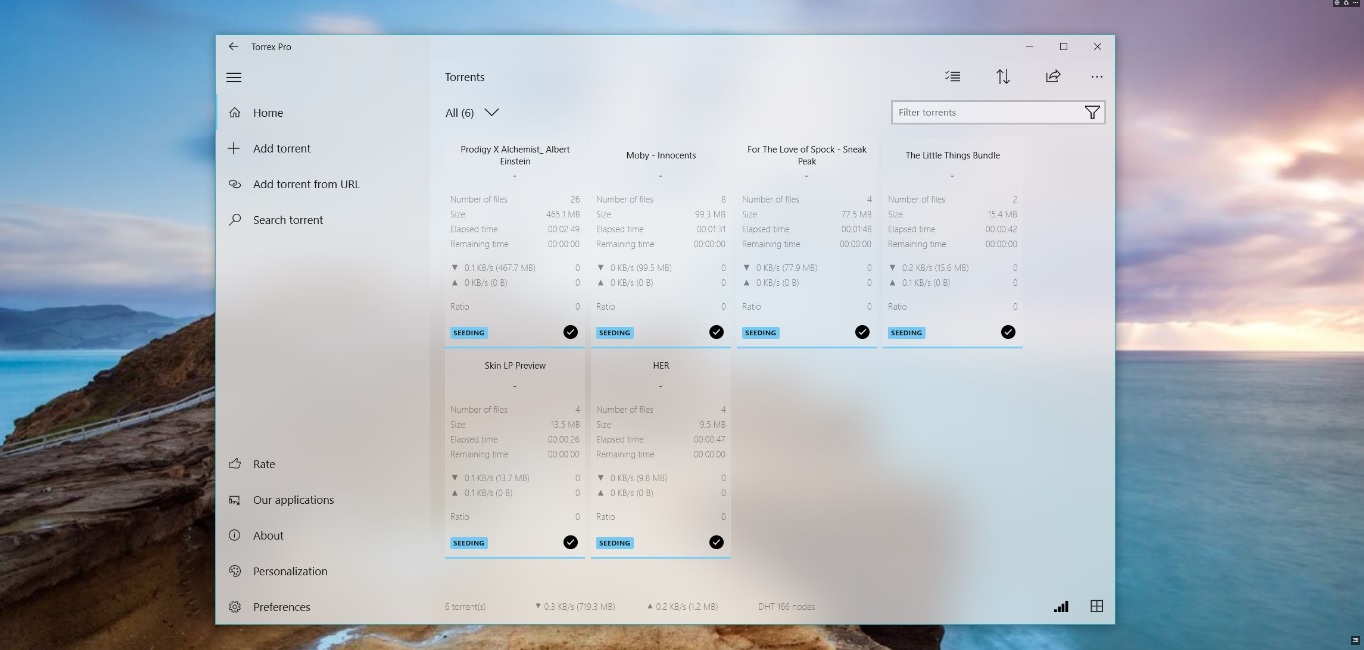Screen dimensions: 1364x650
Task: Click the grid view icon at bottom right
Action: 1097,606
